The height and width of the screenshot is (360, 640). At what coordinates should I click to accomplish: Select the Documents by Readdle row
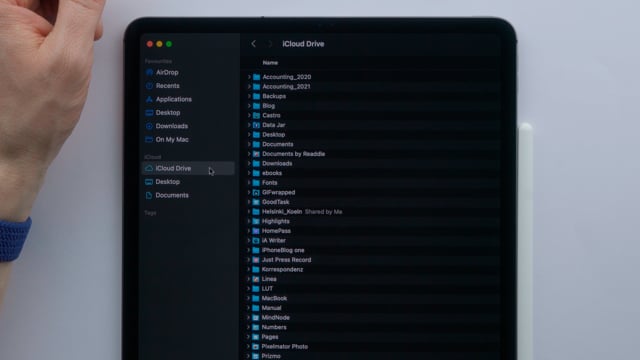(372, 154)
